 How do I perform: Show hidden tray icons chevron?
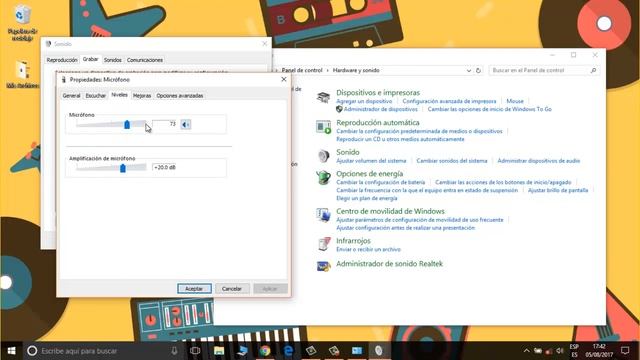coord(527,351)
